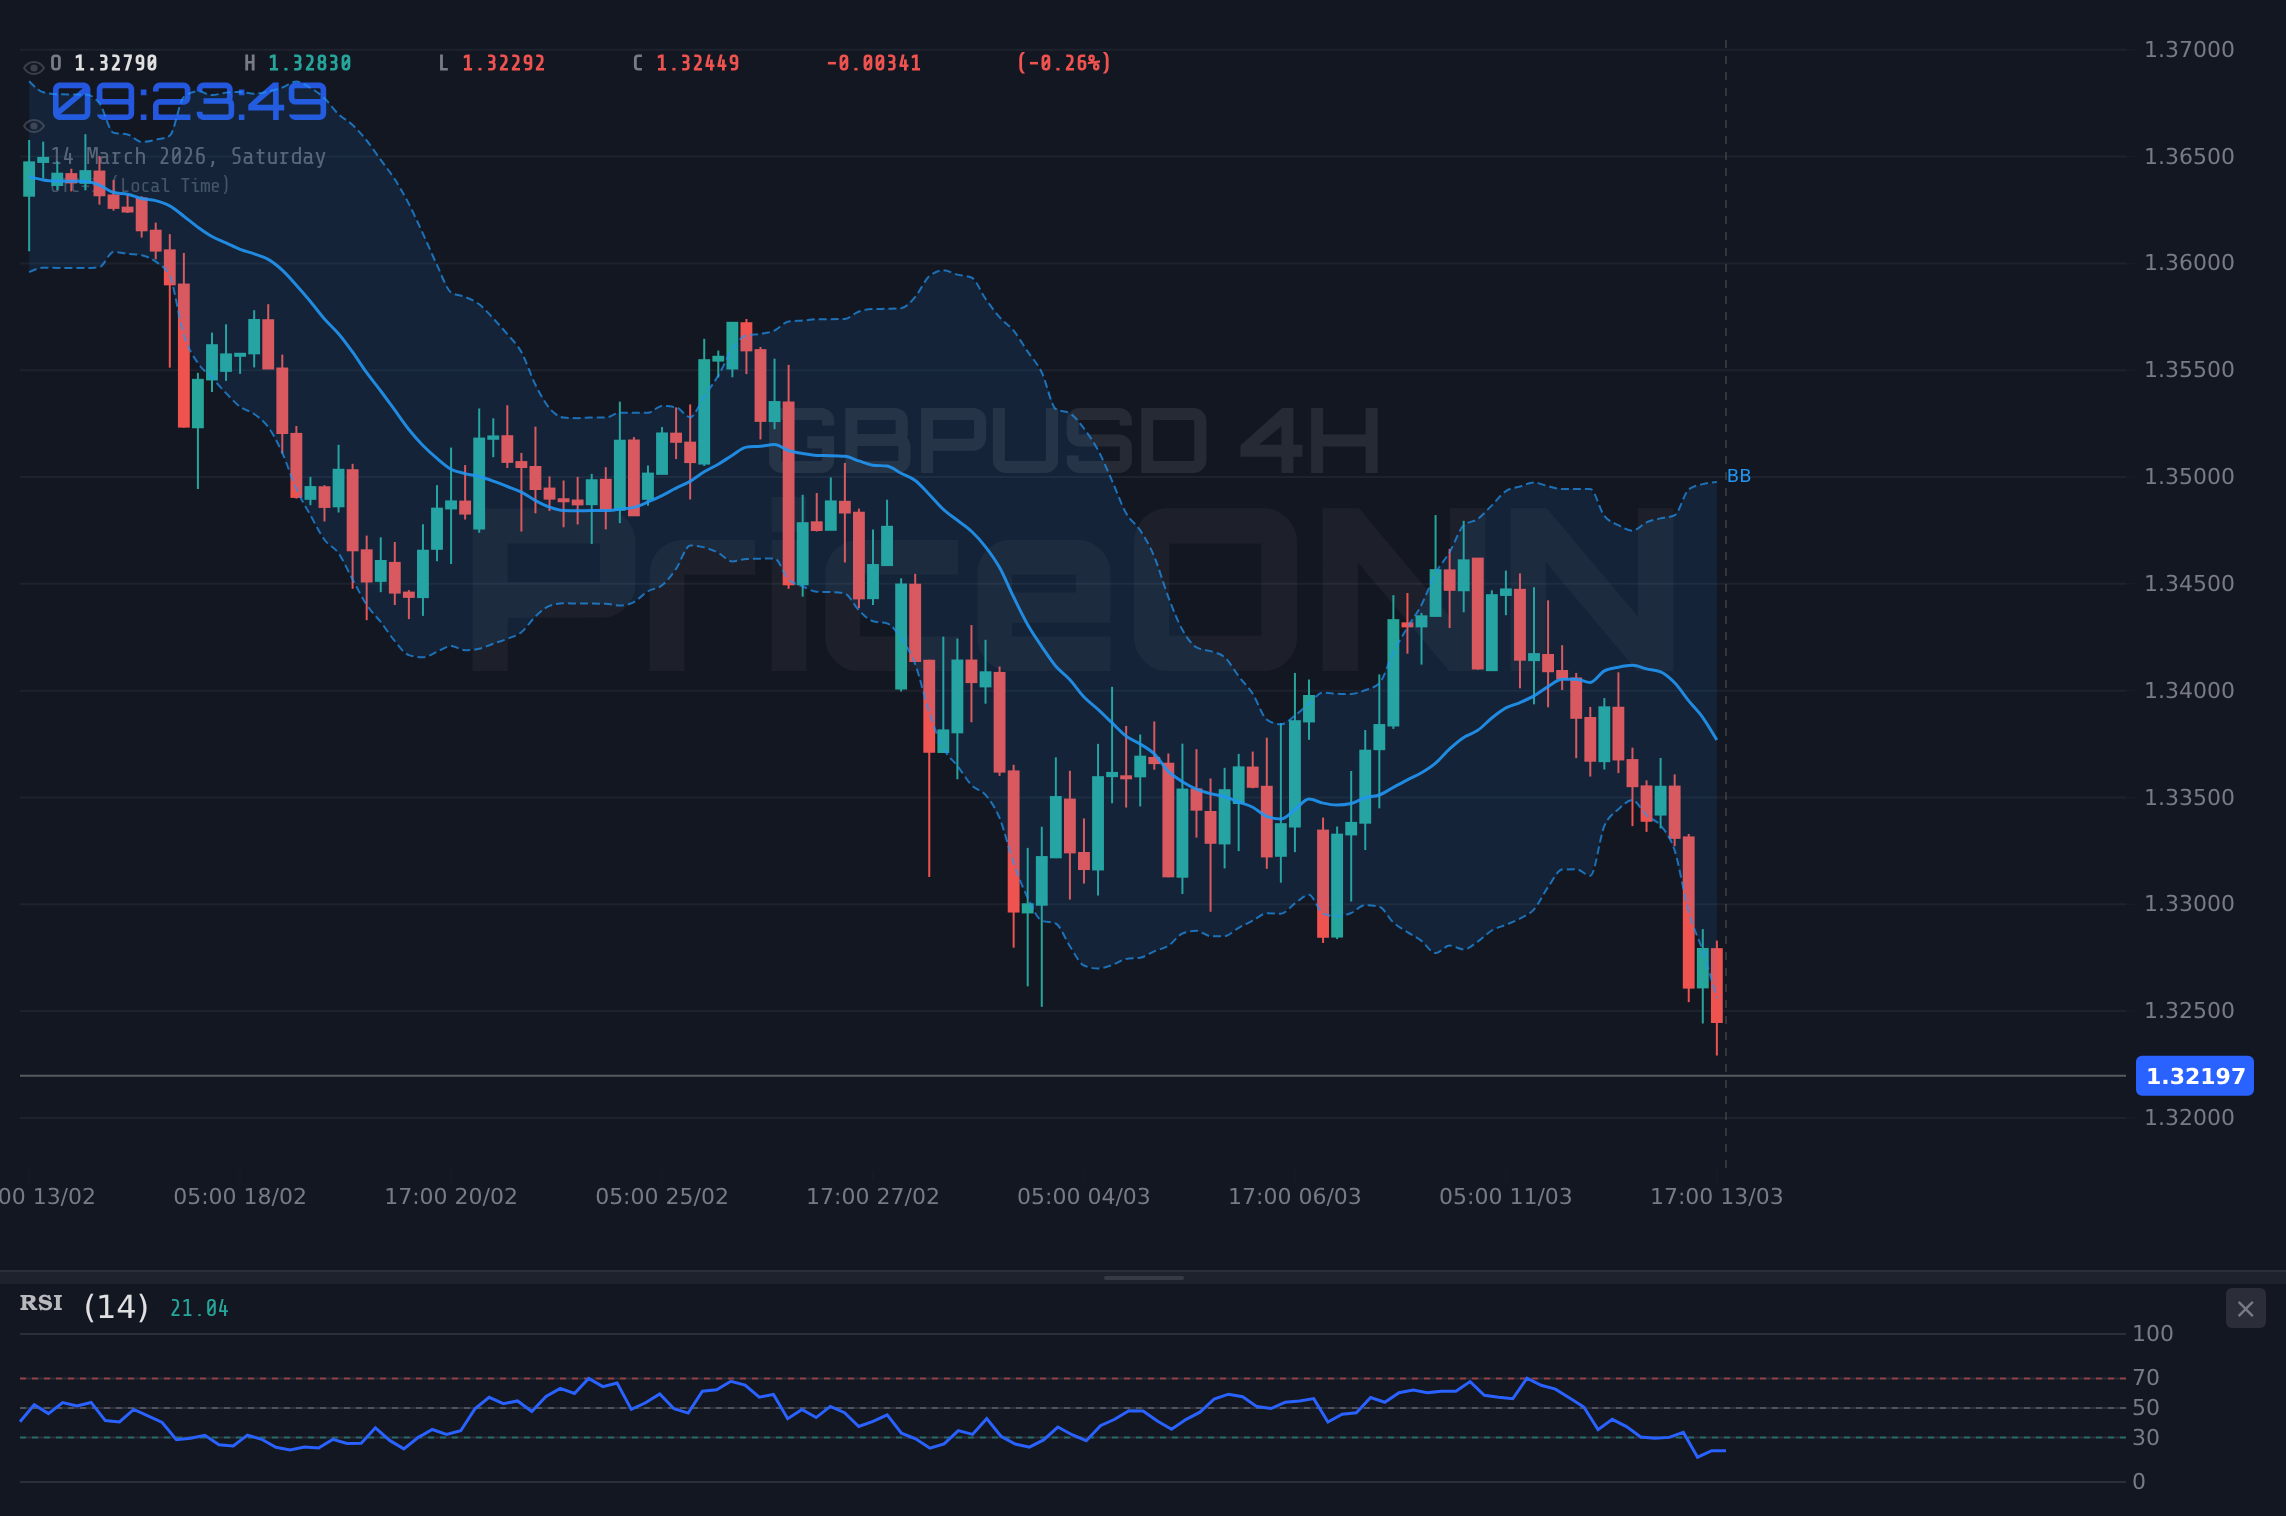Click price axis label 1.34000

point(2189,691)
